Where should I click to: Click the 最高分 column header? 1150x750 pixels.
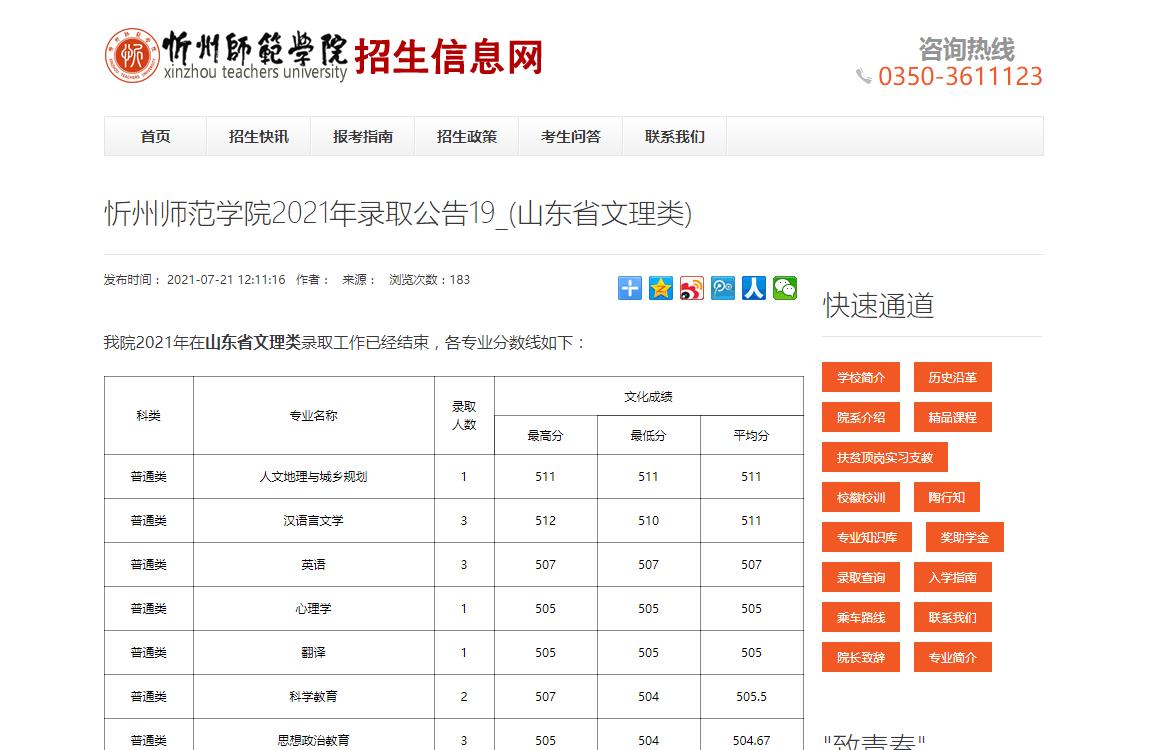point(545,435)
